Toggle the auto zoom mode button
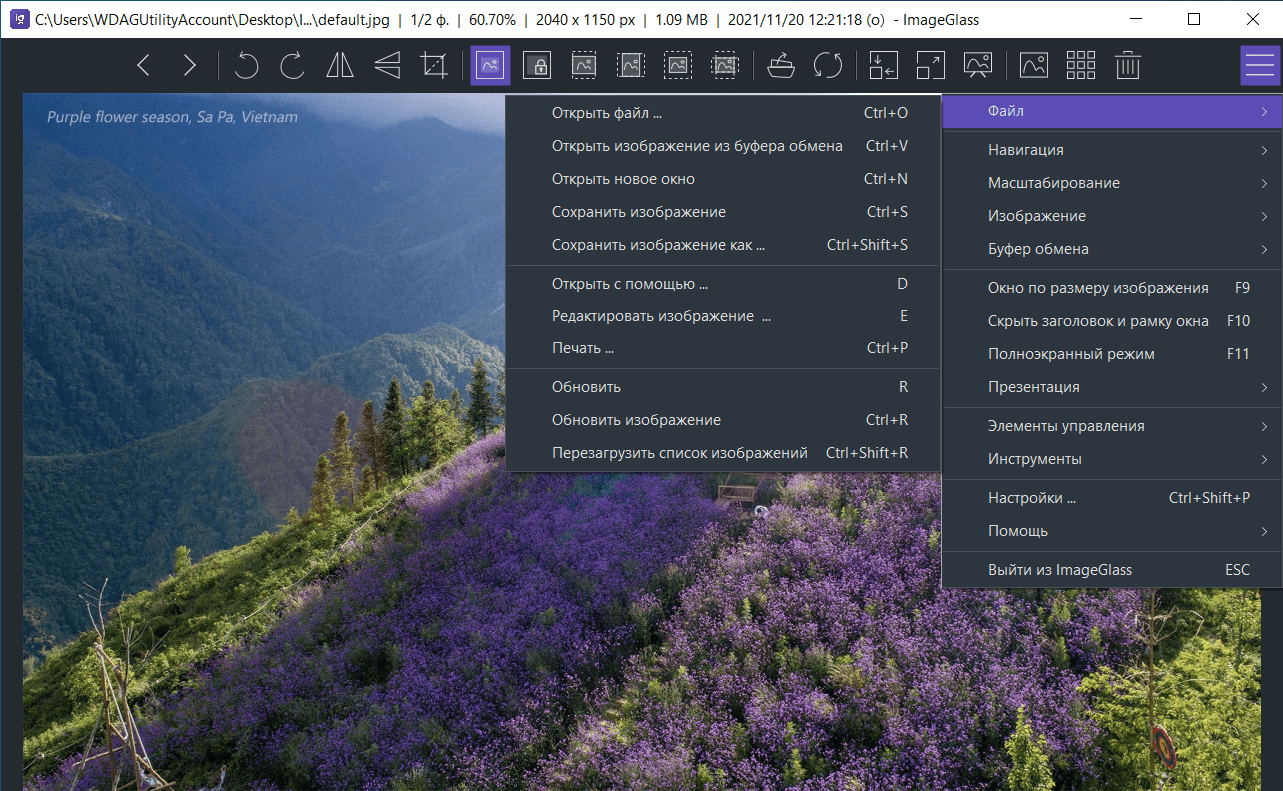The height and width of the screenshot is (791, 1283). coord(490,66)
